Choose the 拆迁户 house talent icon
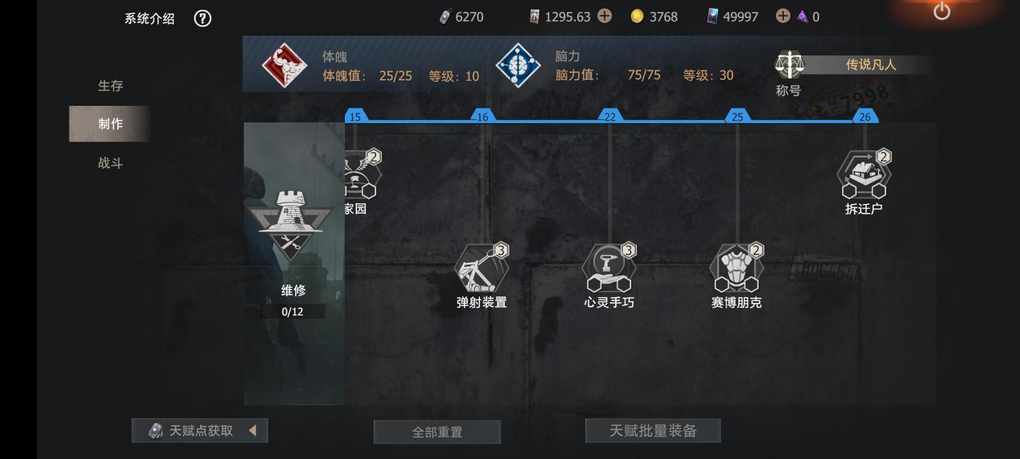The height and width of the screenshot is (459, 1020). [864, 175]
